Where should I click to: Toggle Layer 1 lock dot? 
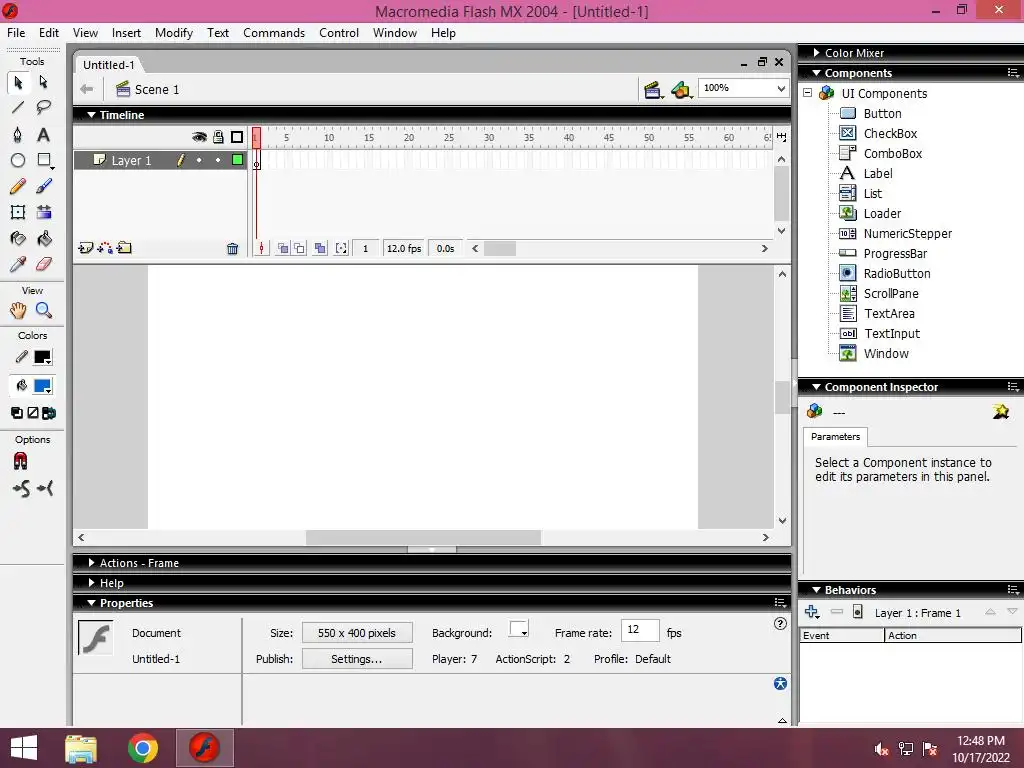[x=218, y=160]
